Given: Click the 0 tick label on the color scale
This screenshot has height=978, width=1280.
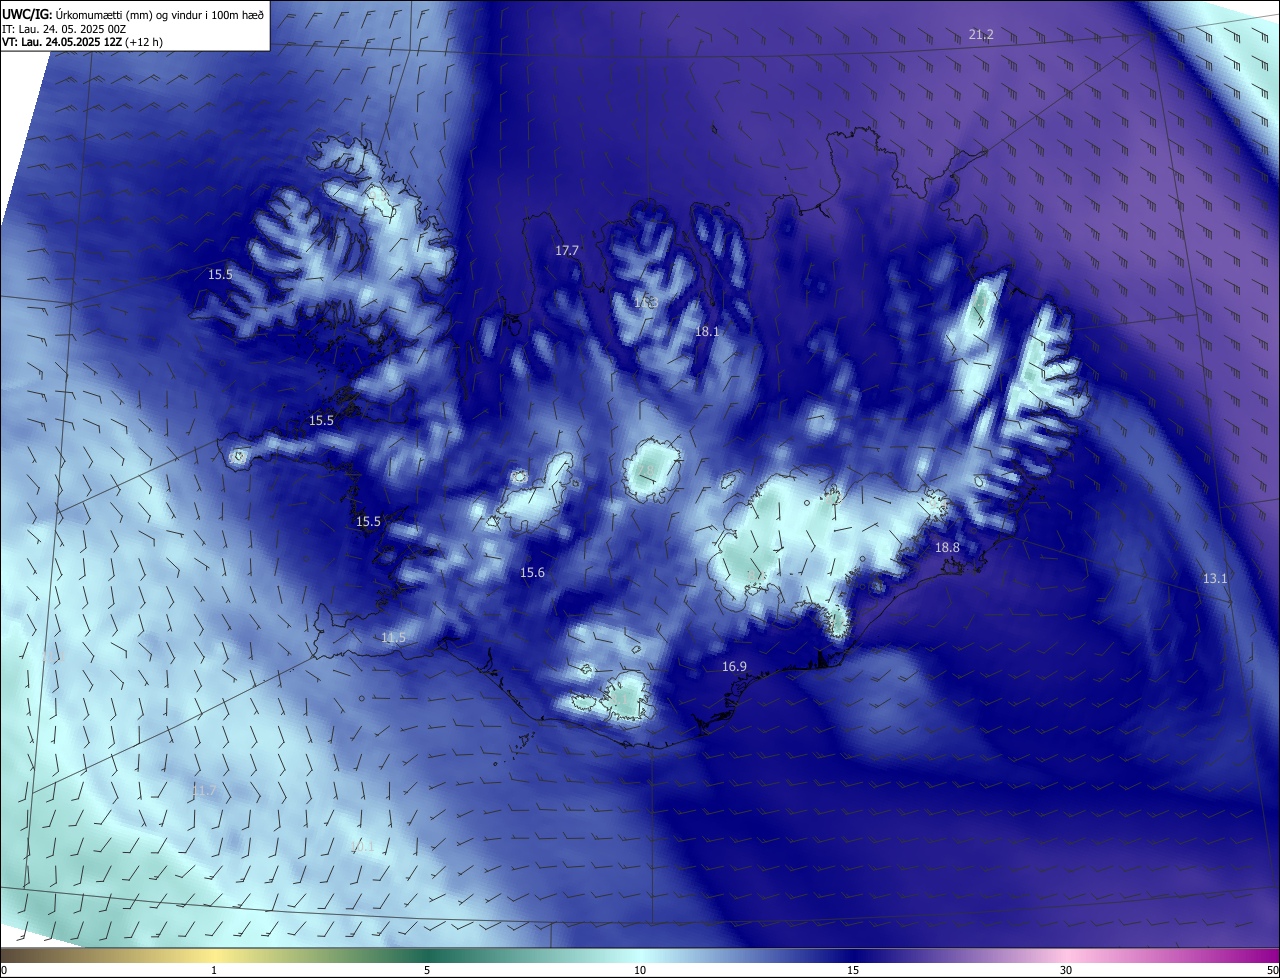Looking at the screenshot, I should [x=4, y=970].
